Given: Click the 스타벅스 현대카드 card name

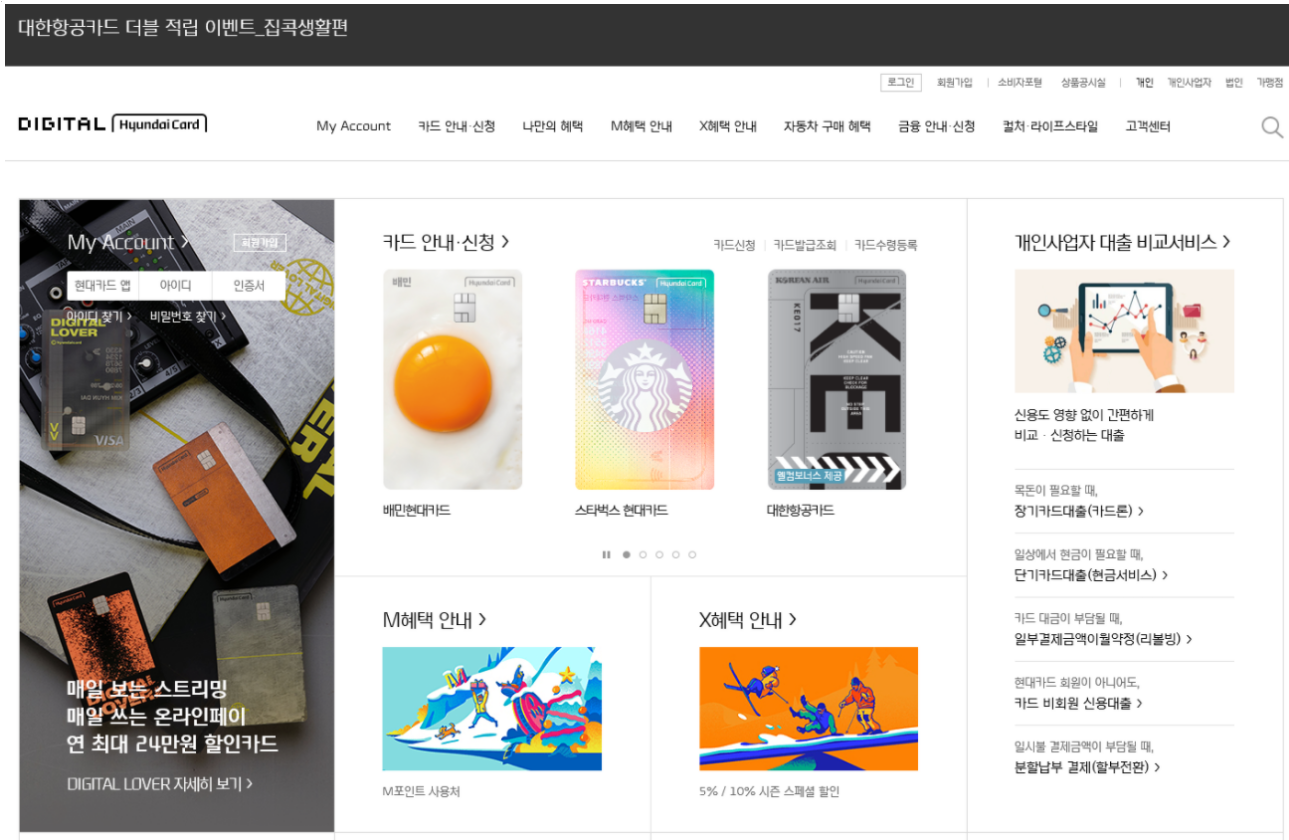Looking at the screenshot, I should 621,511.
